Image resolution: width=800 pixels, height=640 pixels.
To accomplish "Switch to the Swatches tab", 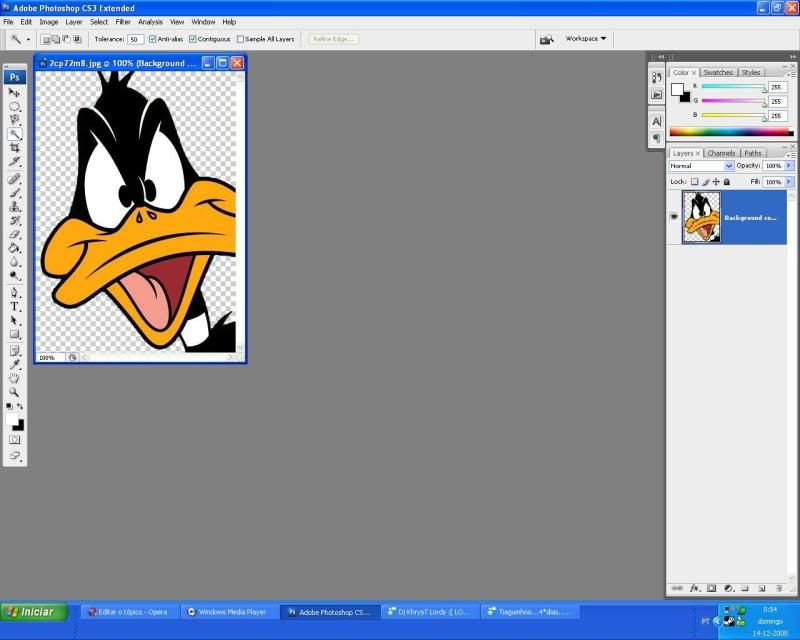I will click(718, 72).
